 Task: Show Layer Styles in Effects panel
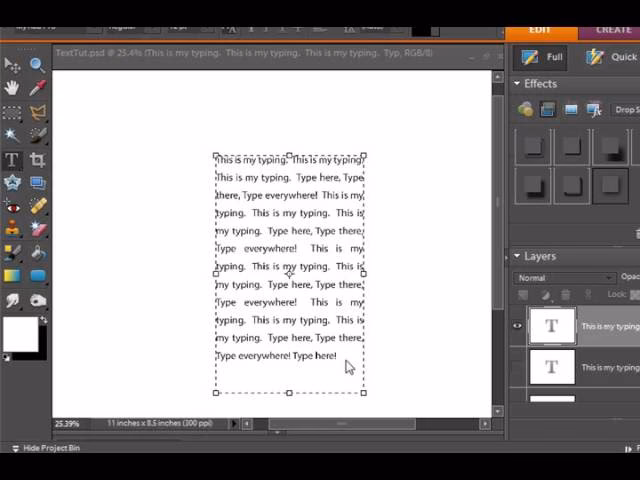(x=548, y=109)
